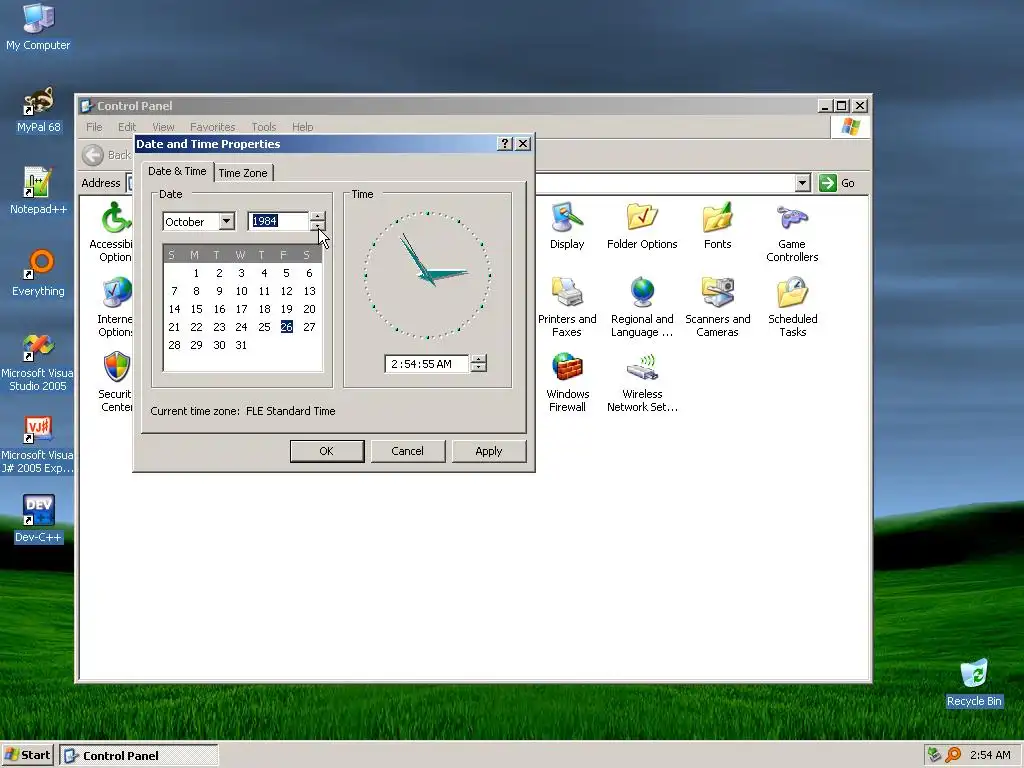Image resolution: width=1024 pixels, height=768 pixels.
Task: Select day 15 in the calendar
Action: point(197,309)
